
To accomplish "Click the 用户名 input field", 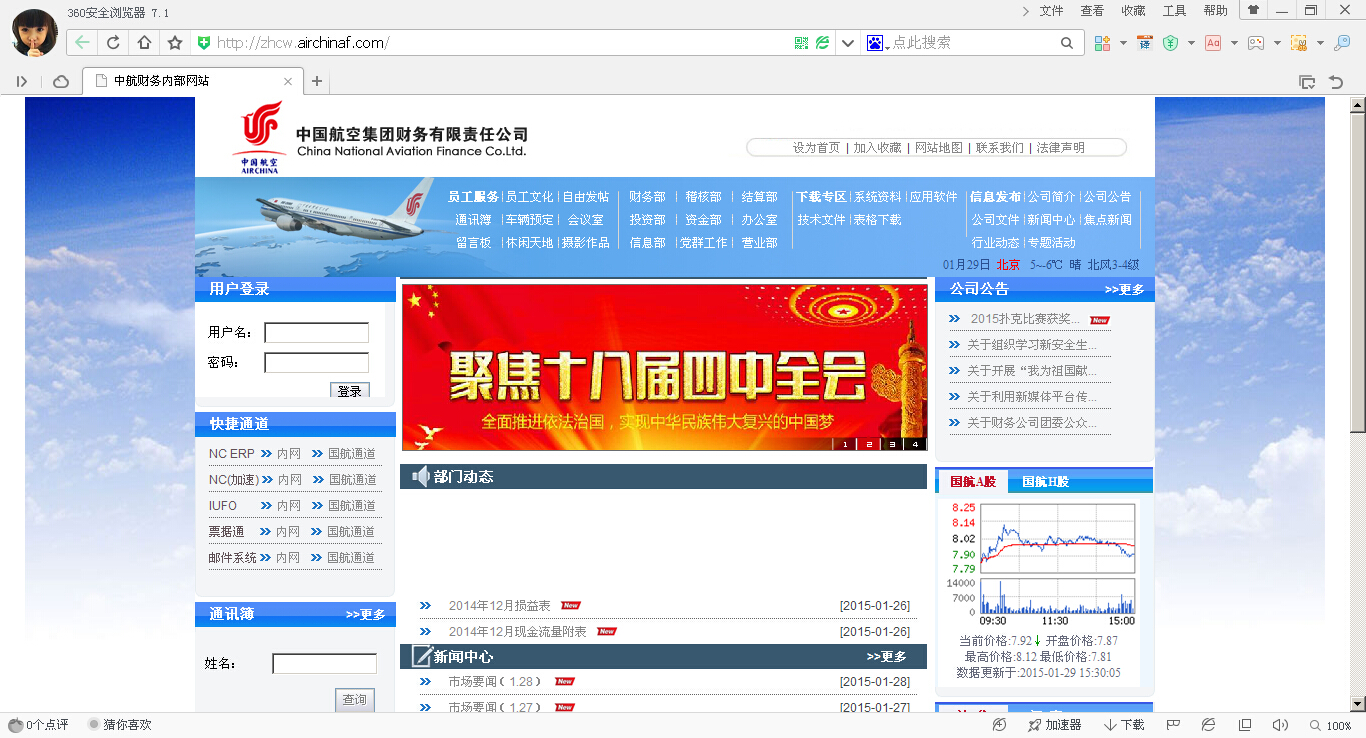I will point(317,333).
